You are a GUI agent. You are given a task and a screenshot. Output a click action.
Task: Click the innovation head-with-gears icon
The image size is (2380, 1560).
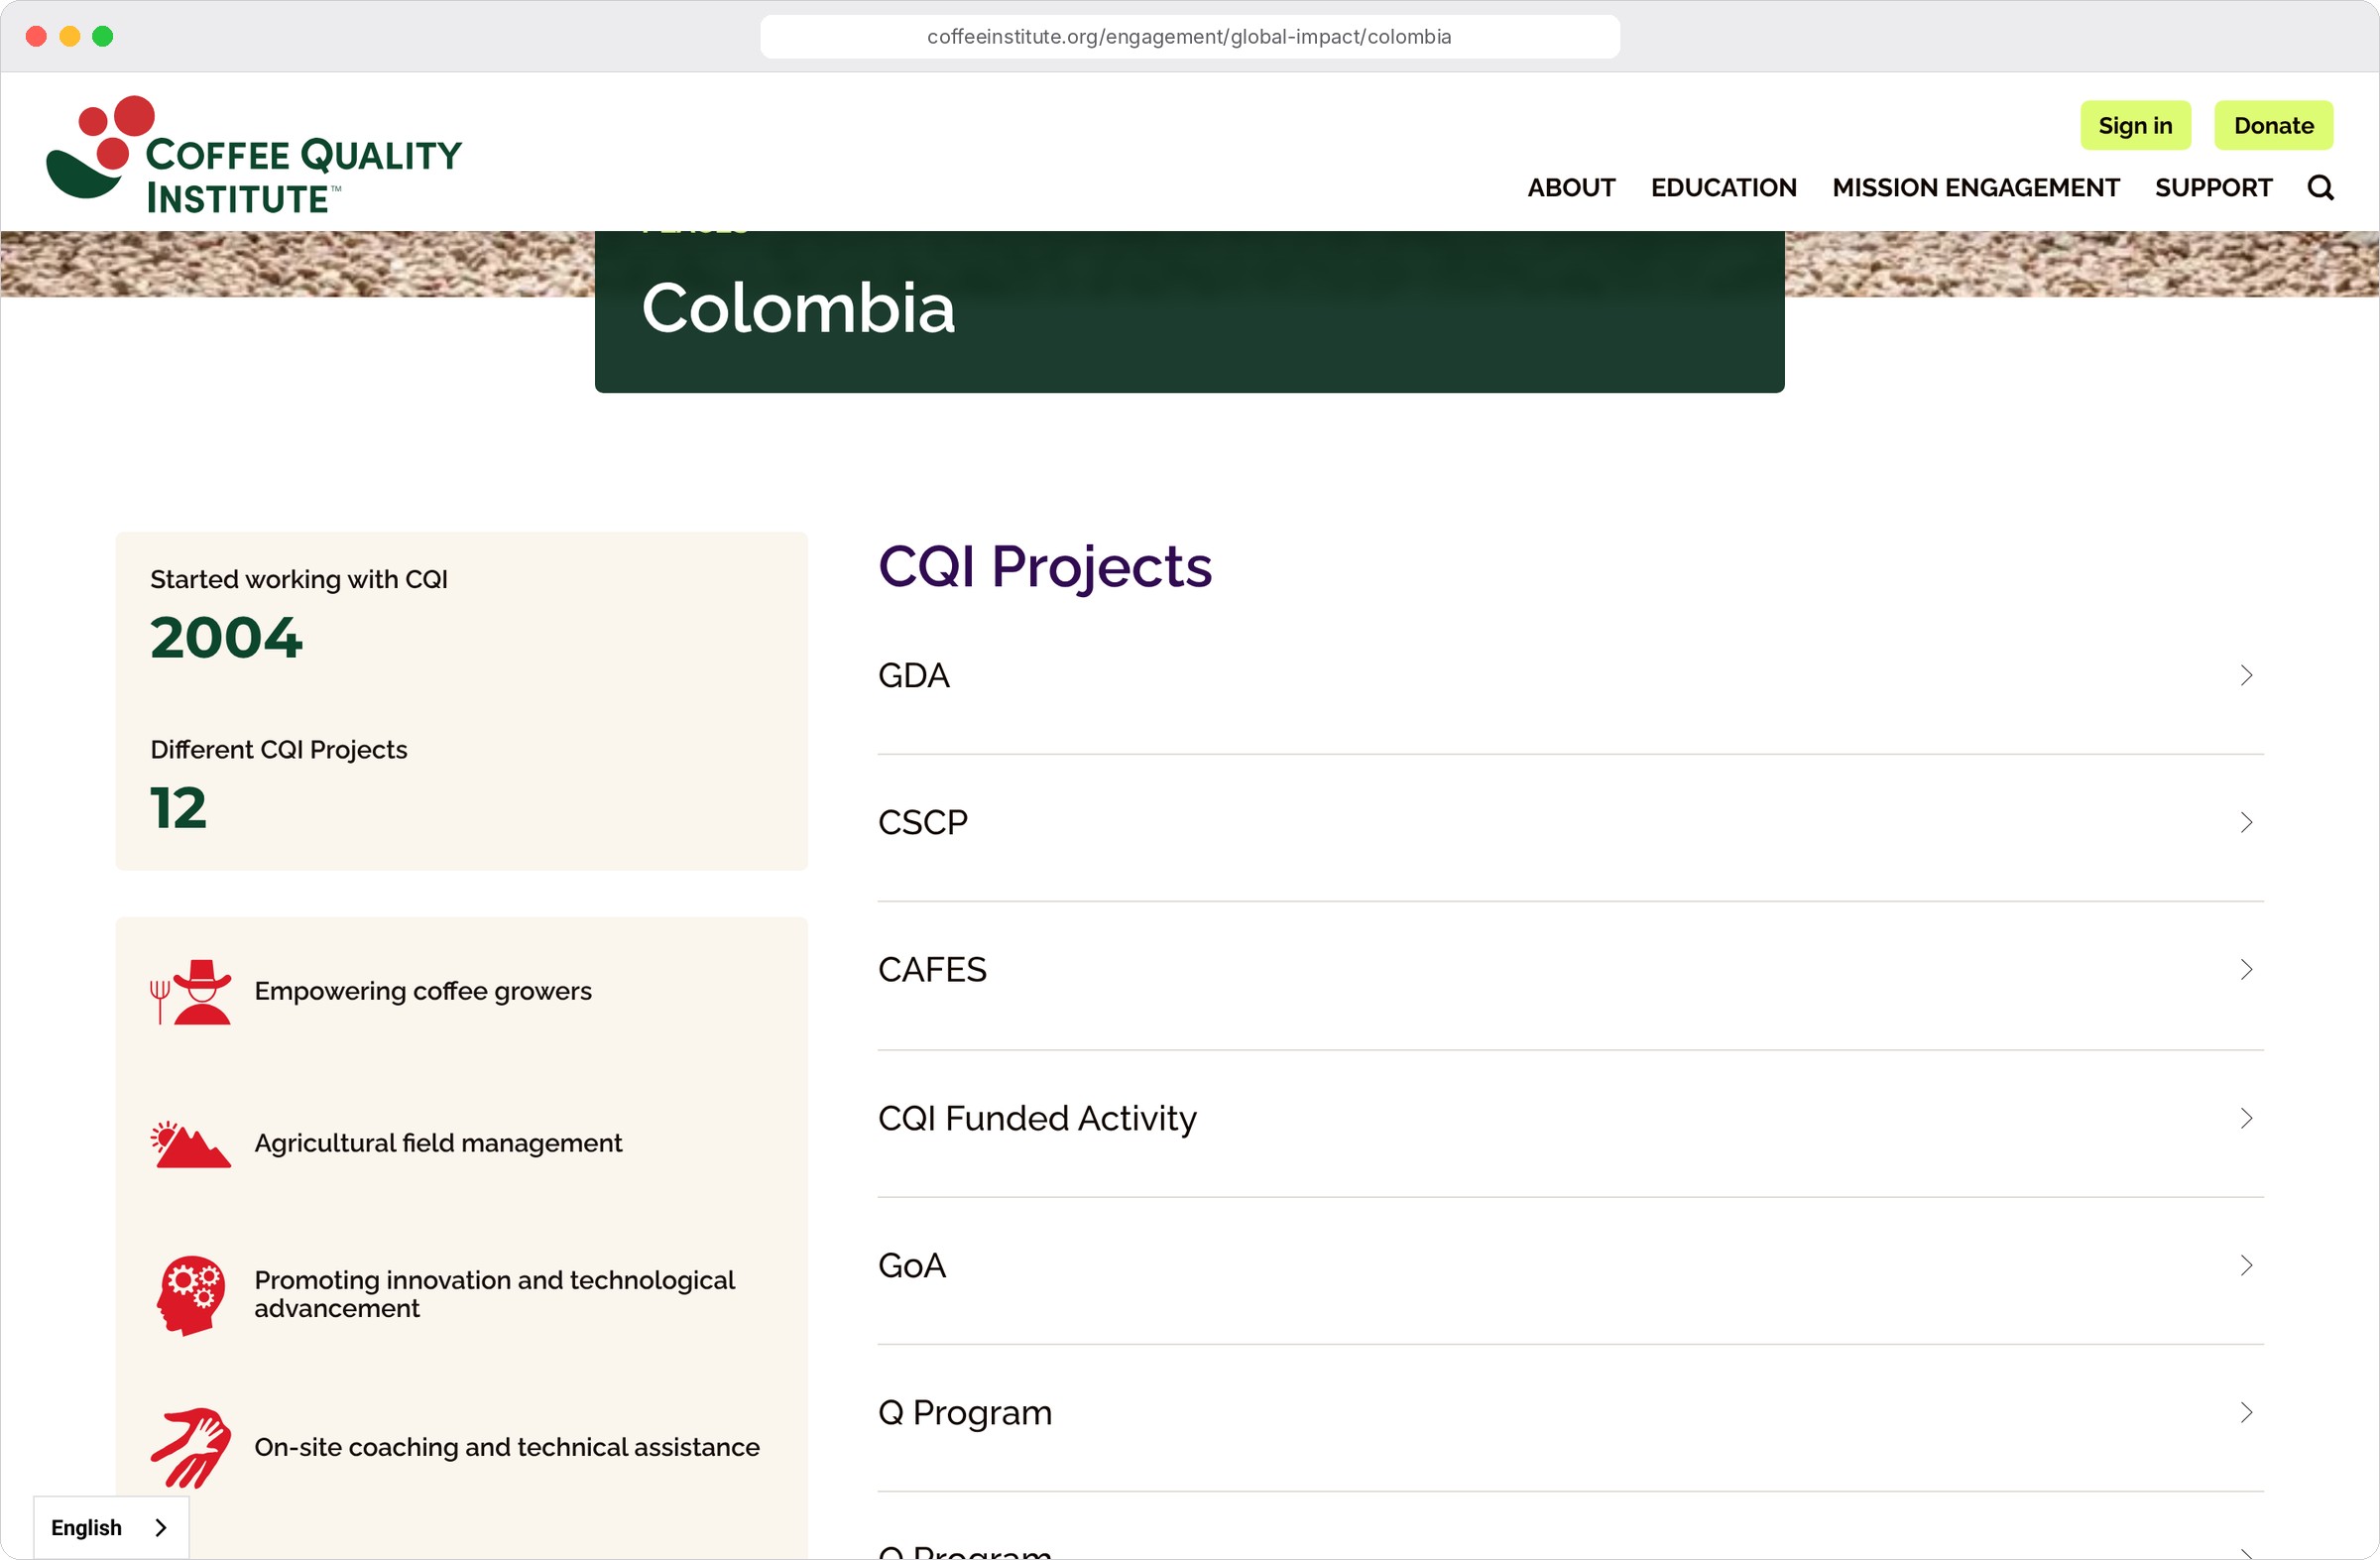click(x=190, y=1295)
